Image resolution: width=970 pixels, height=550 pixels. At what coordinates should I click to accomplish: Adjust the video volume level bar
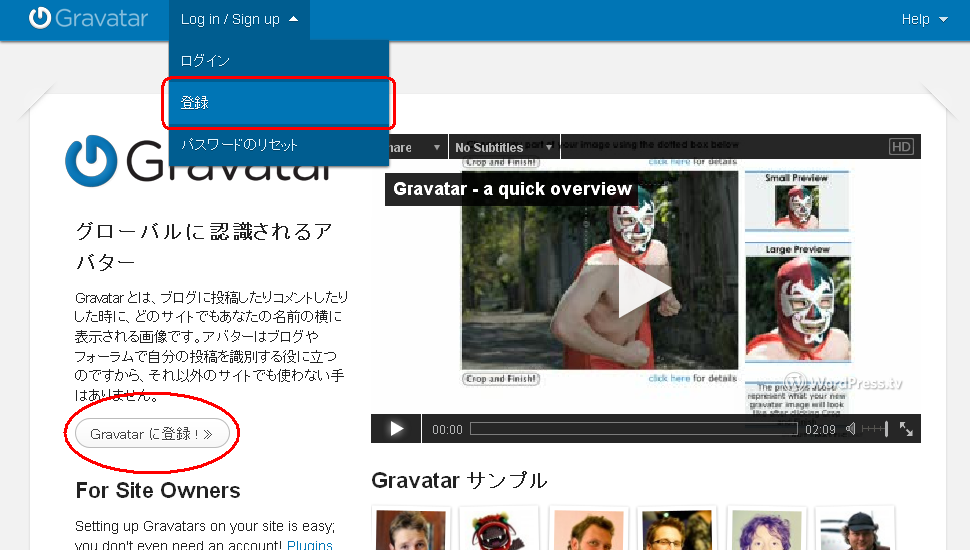[875, 429]
